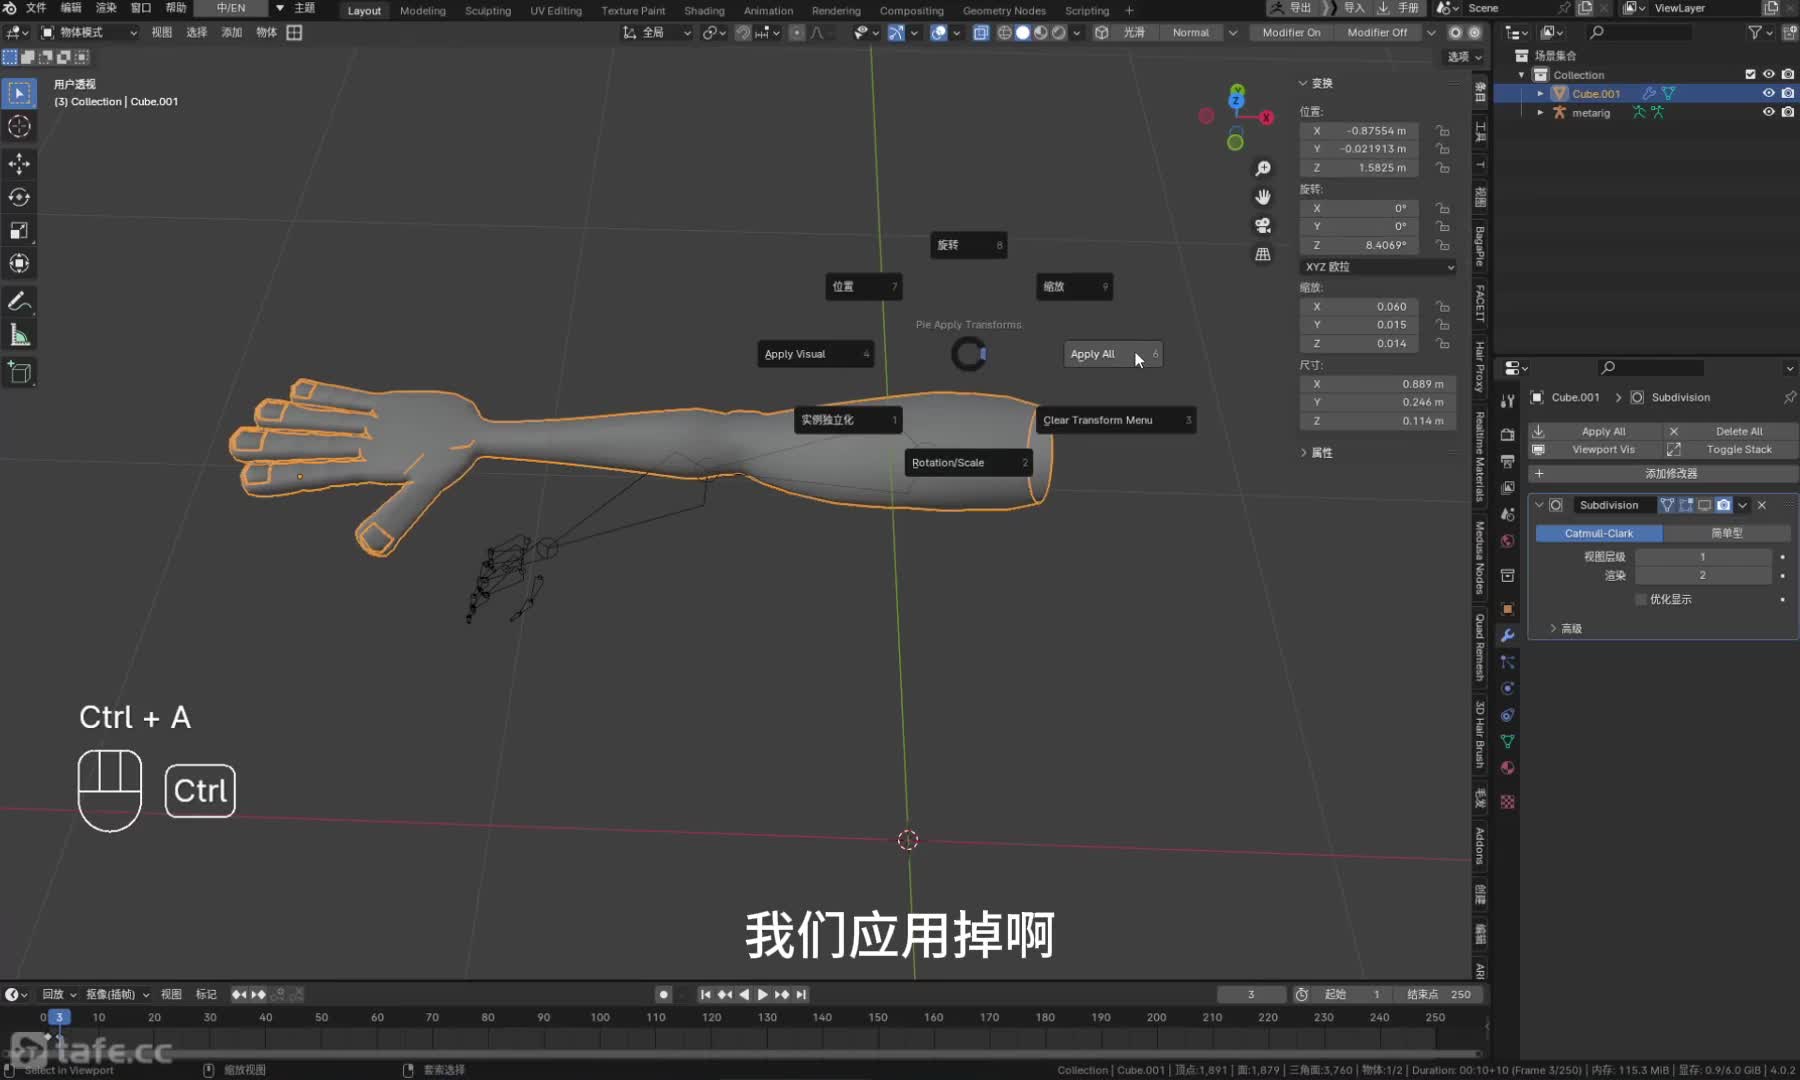The width and height of the screenshot is (1800, 1080).
Task: Open the Geometry Nodes workspace tab
Action: [1003, 10]
